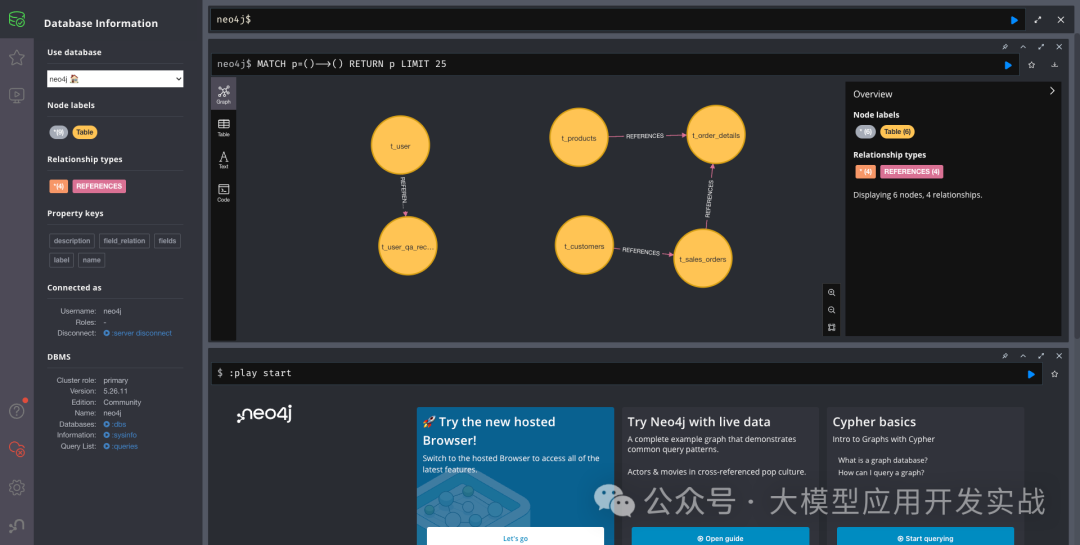Close the MATCH query result frame
1080x545 pixels.
pyautogui.click(x=1059, y=47)
